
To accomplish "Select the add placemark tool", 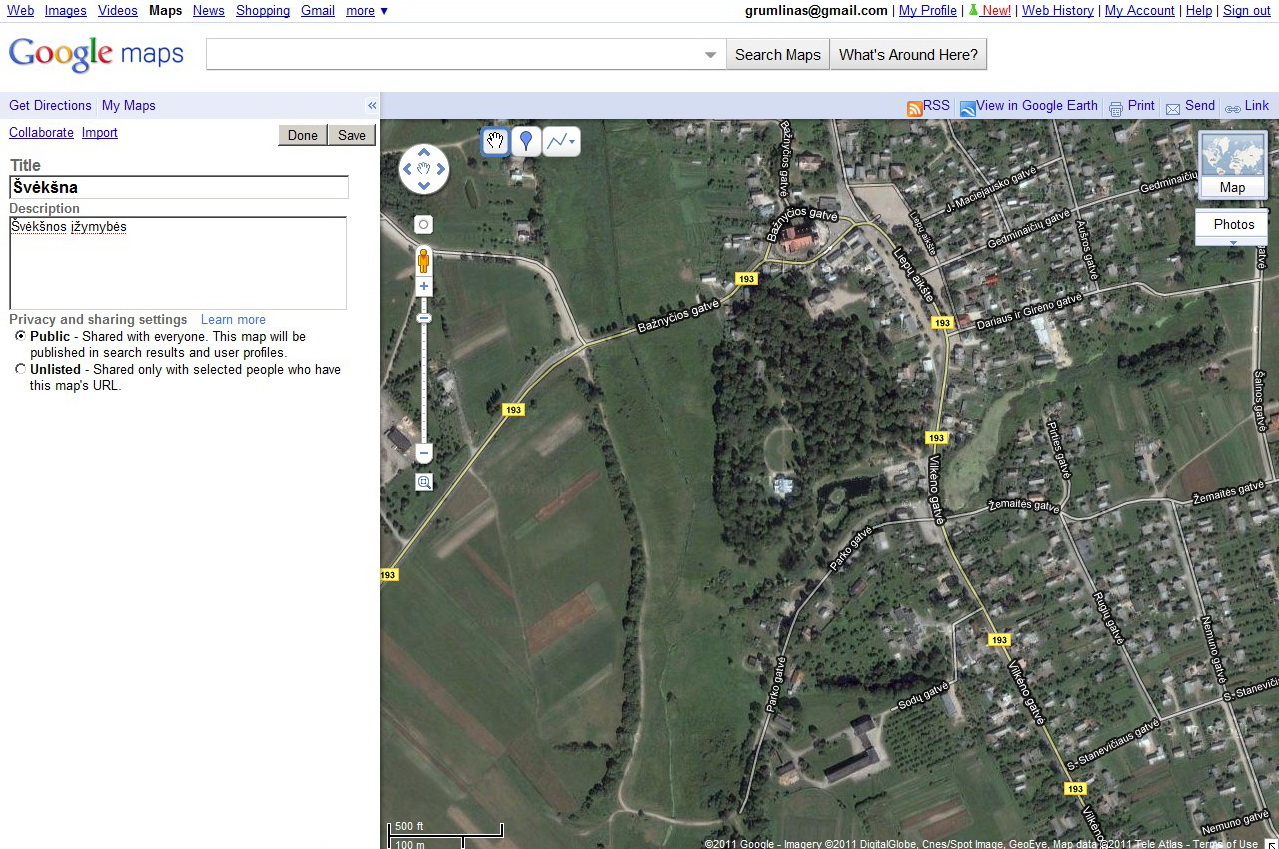I will [526, 141].
